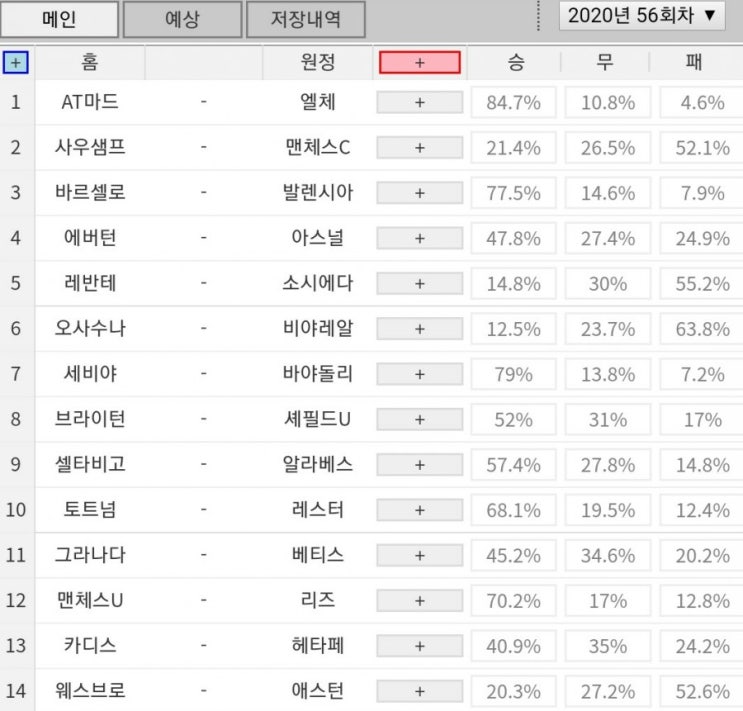743x711 pixels.
Task: Select loss 63.8% for 오사수나 match
Action: 702,329
